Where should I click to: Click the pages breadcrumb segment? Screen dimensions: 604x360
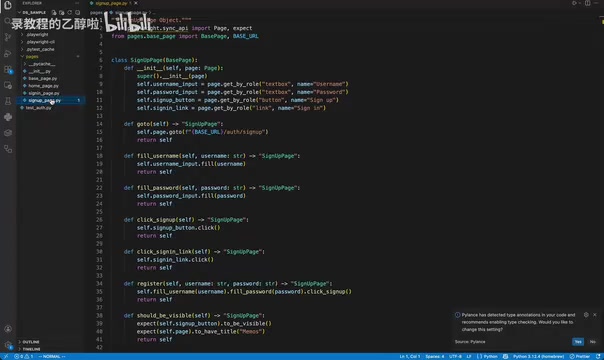point(96,12)
